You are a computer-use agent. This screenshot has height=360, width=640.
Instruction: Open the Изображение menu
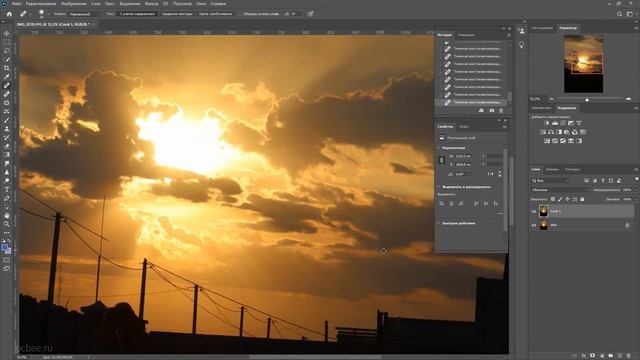(73, 4)
